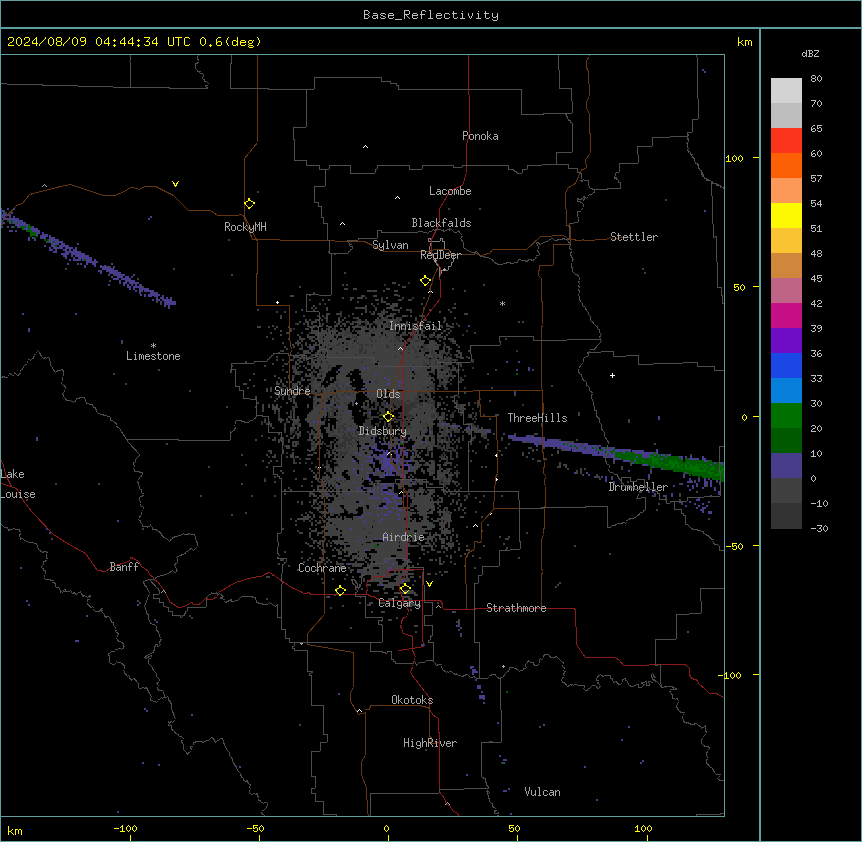Image resolution: width=862 pixels, height=842 pixels.
Task: Click the white plus marker north of Drumheller
Action: 612,375
